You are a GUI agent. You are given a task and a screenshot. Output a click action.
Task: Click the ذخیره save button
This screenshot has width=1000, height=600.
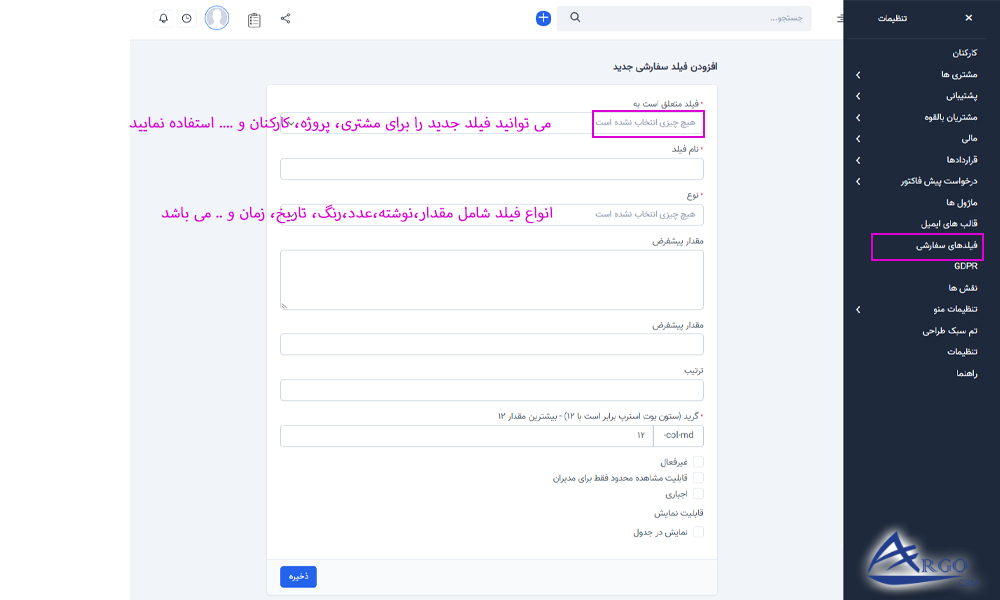point(297,576)
